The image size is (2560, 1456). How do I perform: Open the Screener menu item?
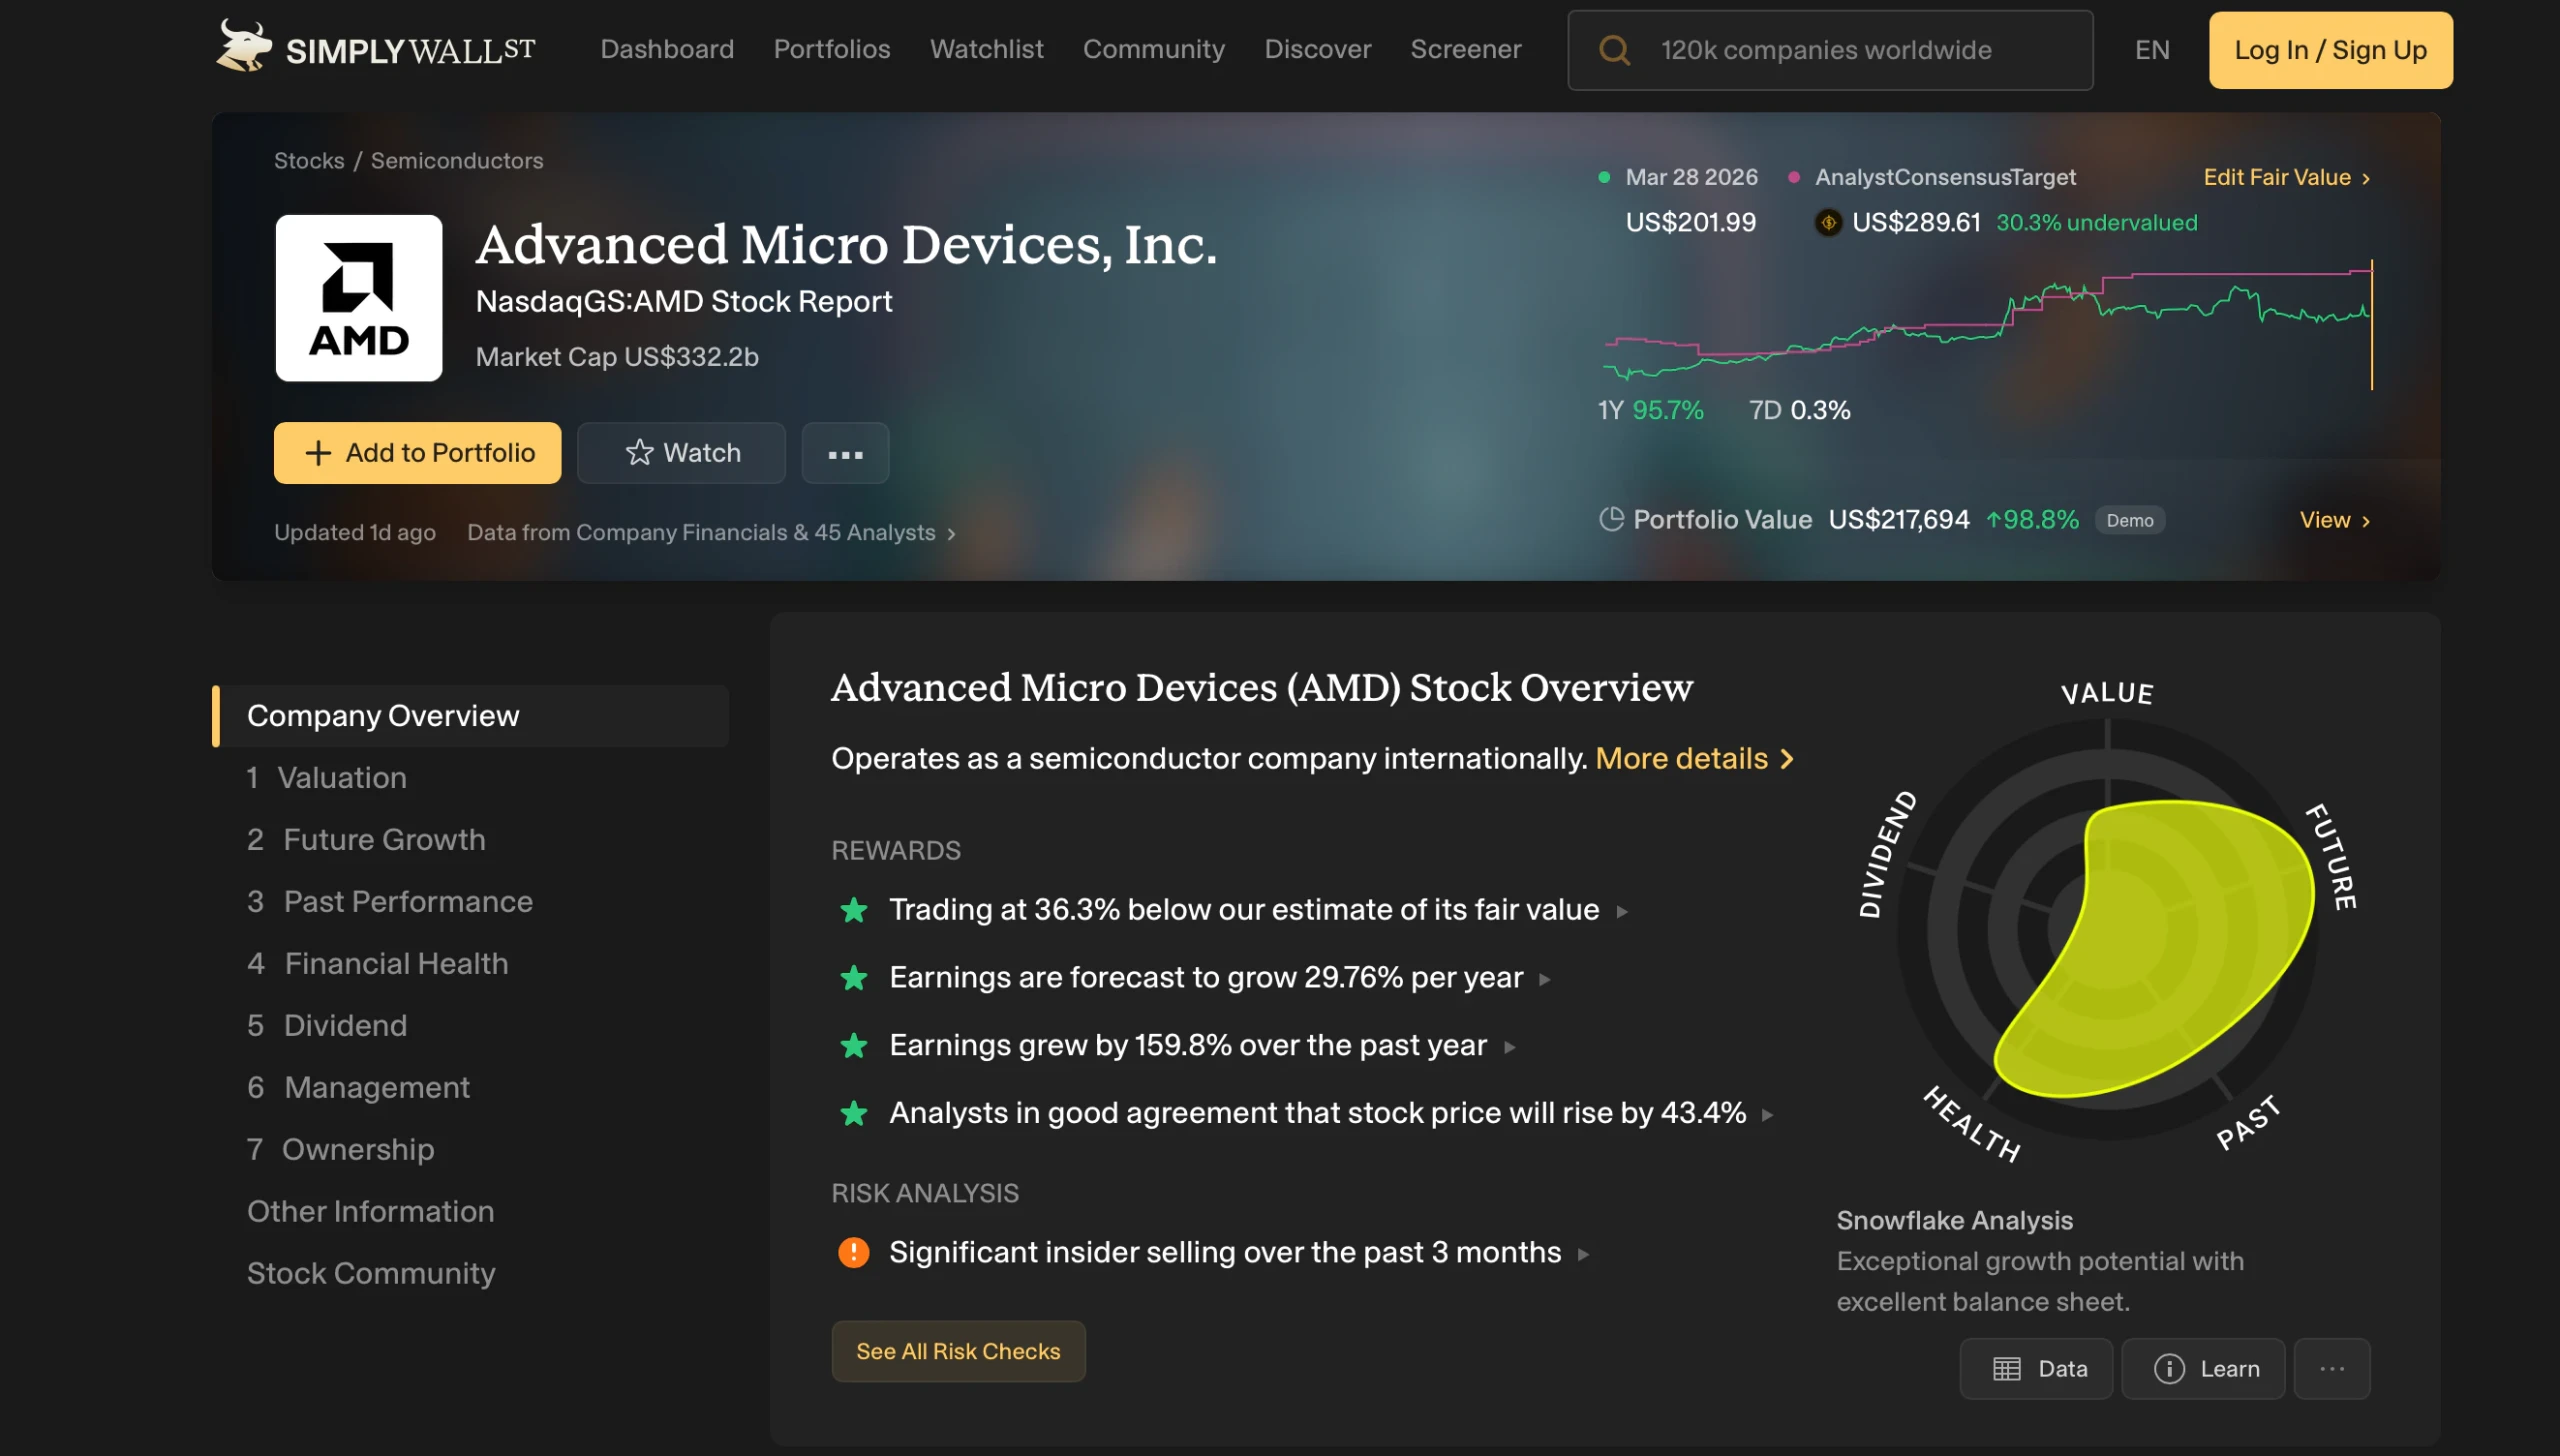1465,49
